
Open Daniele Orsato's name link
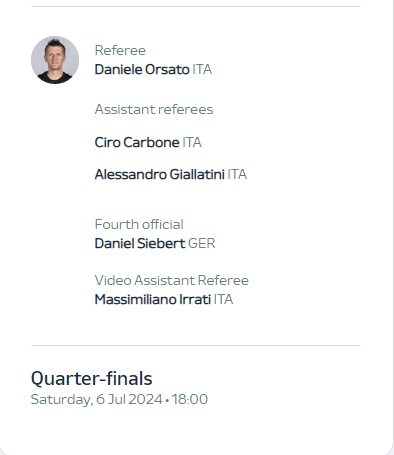(x=142, y=70)
